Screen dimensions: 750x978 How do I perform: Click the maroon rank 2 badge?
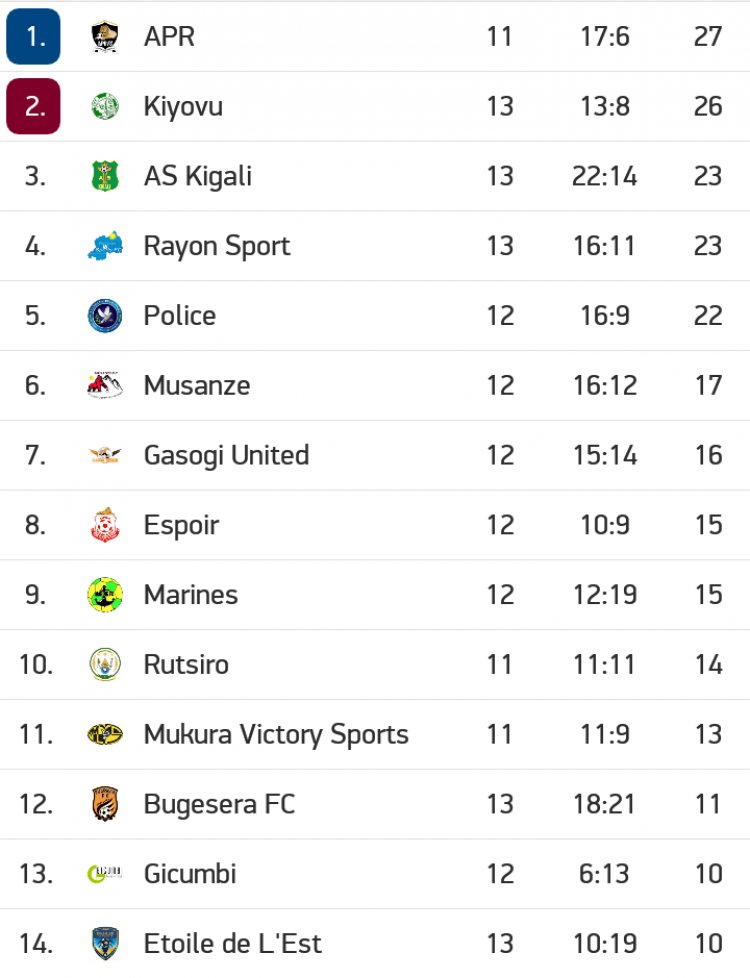[x=33, y=106]
